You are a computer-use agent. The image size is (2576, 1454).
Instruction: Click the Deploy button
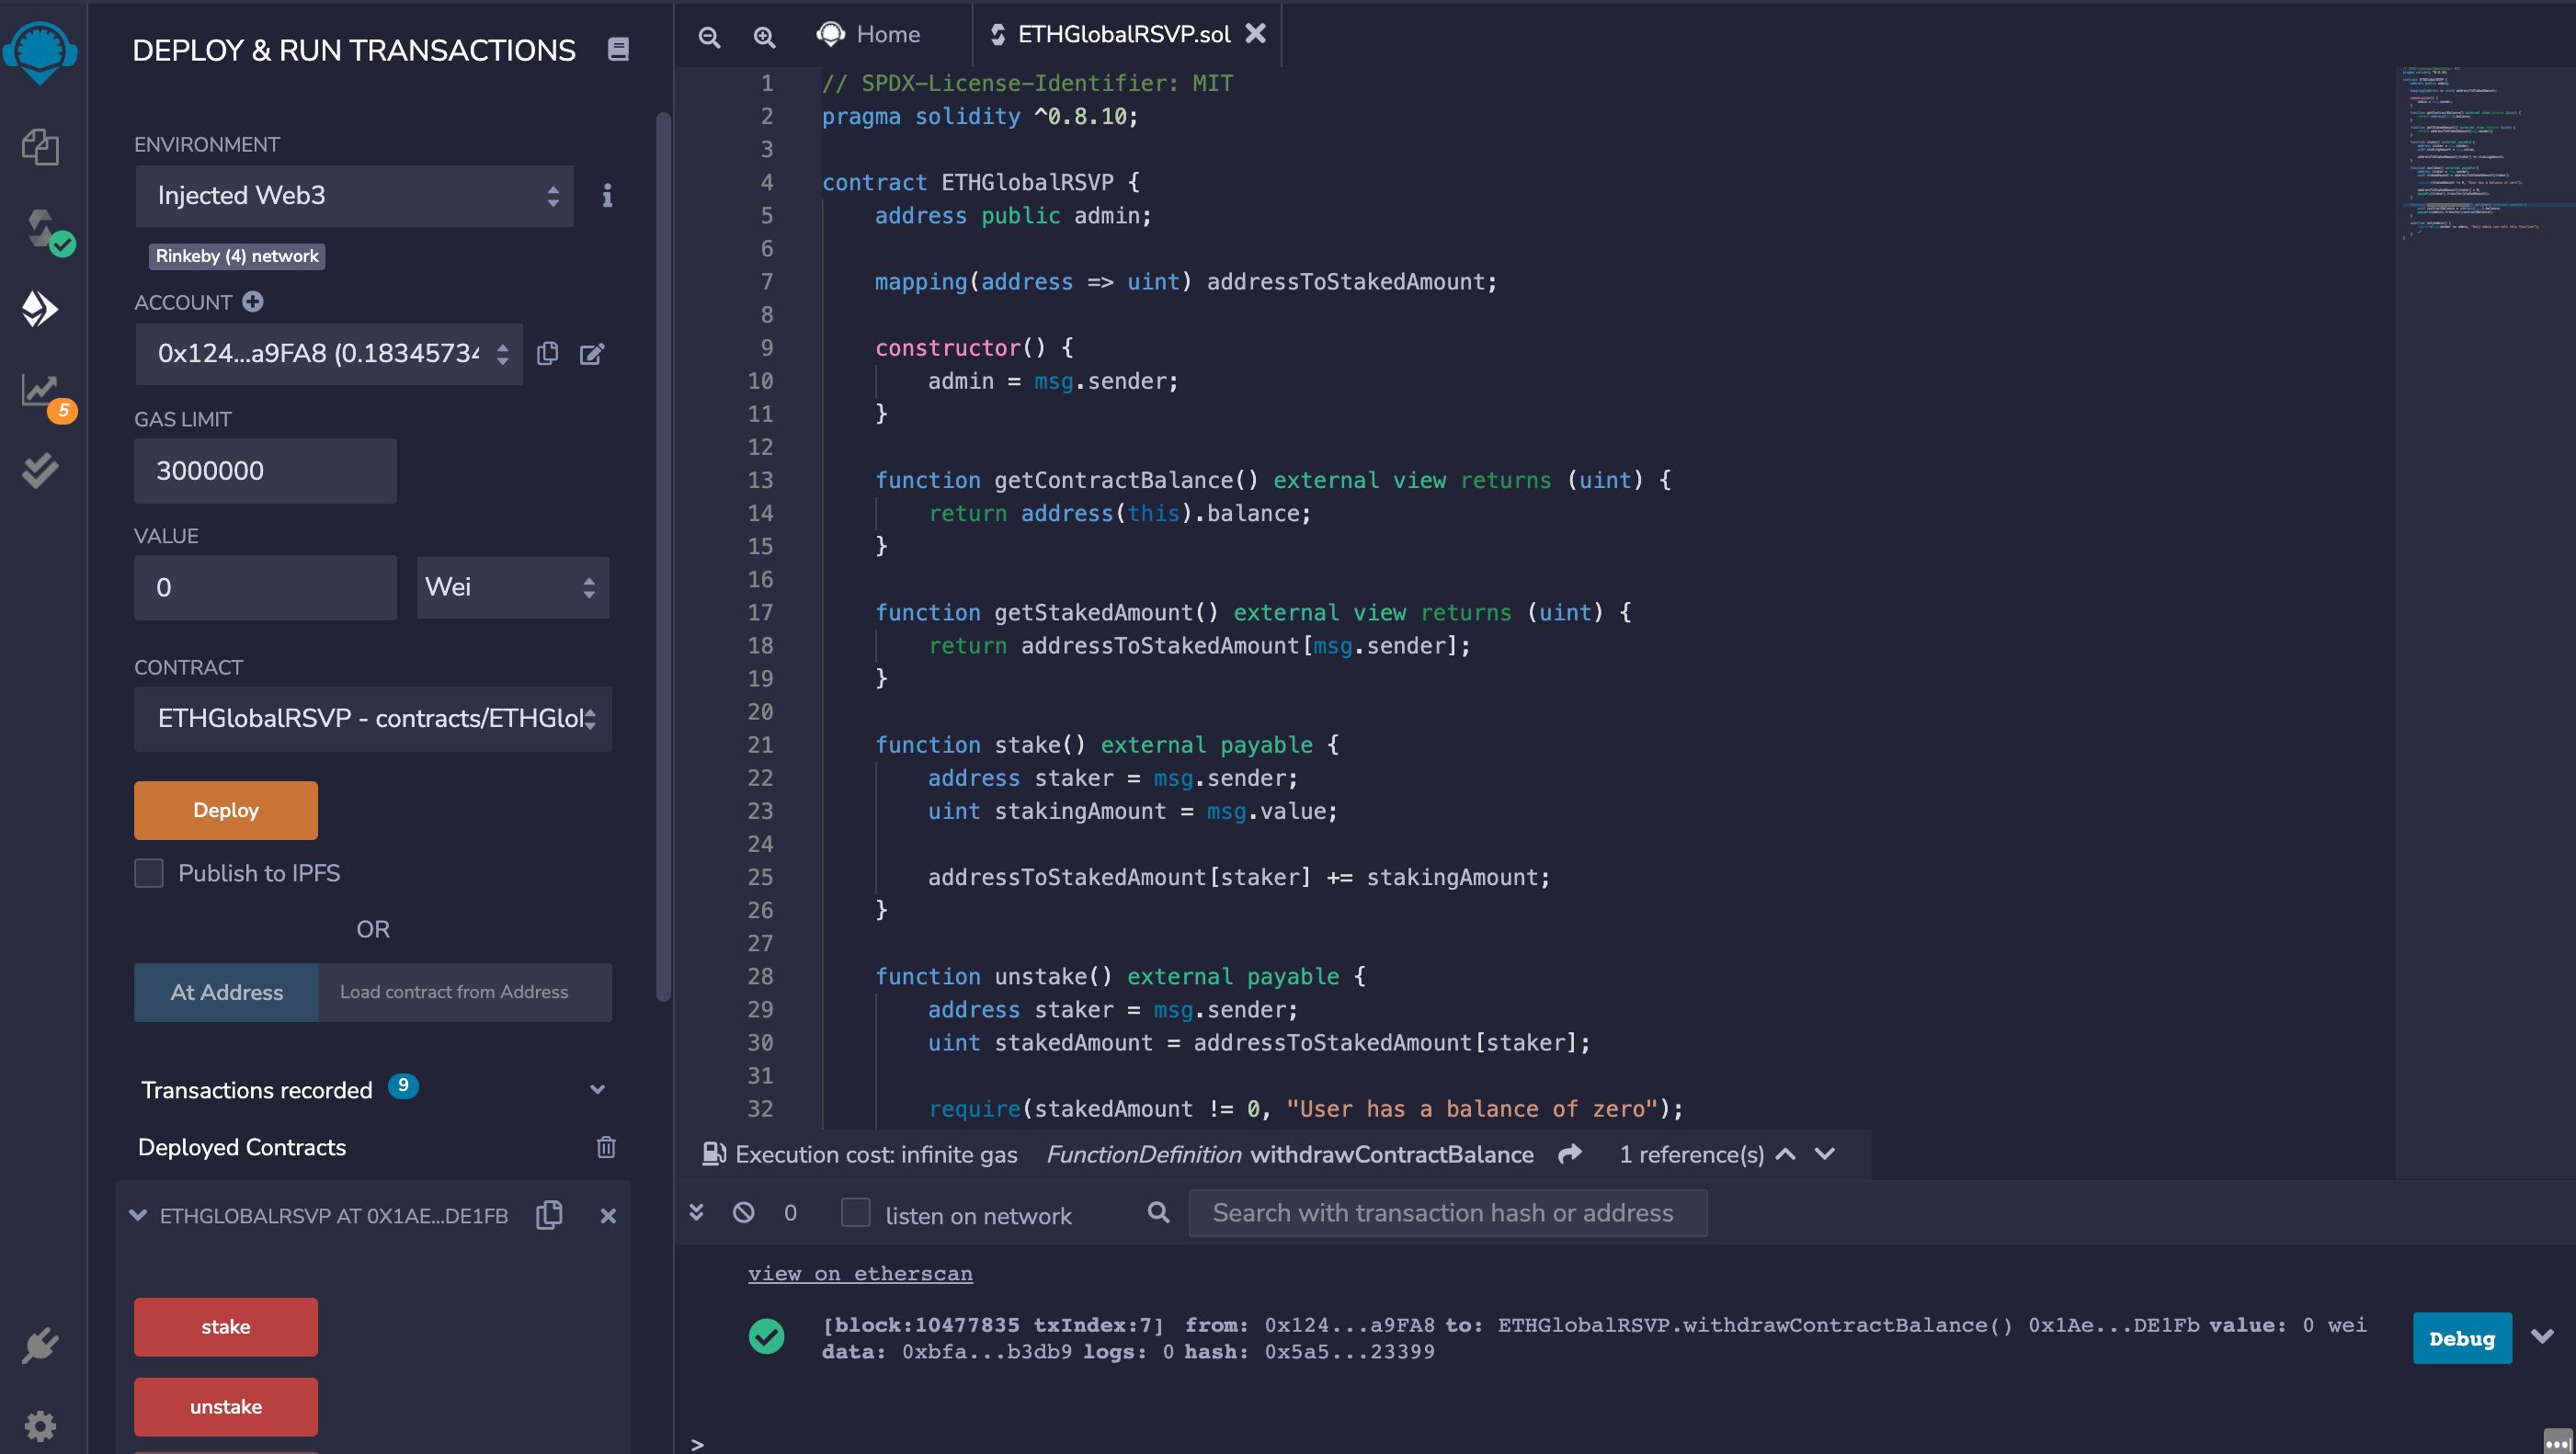pos(224,810)
